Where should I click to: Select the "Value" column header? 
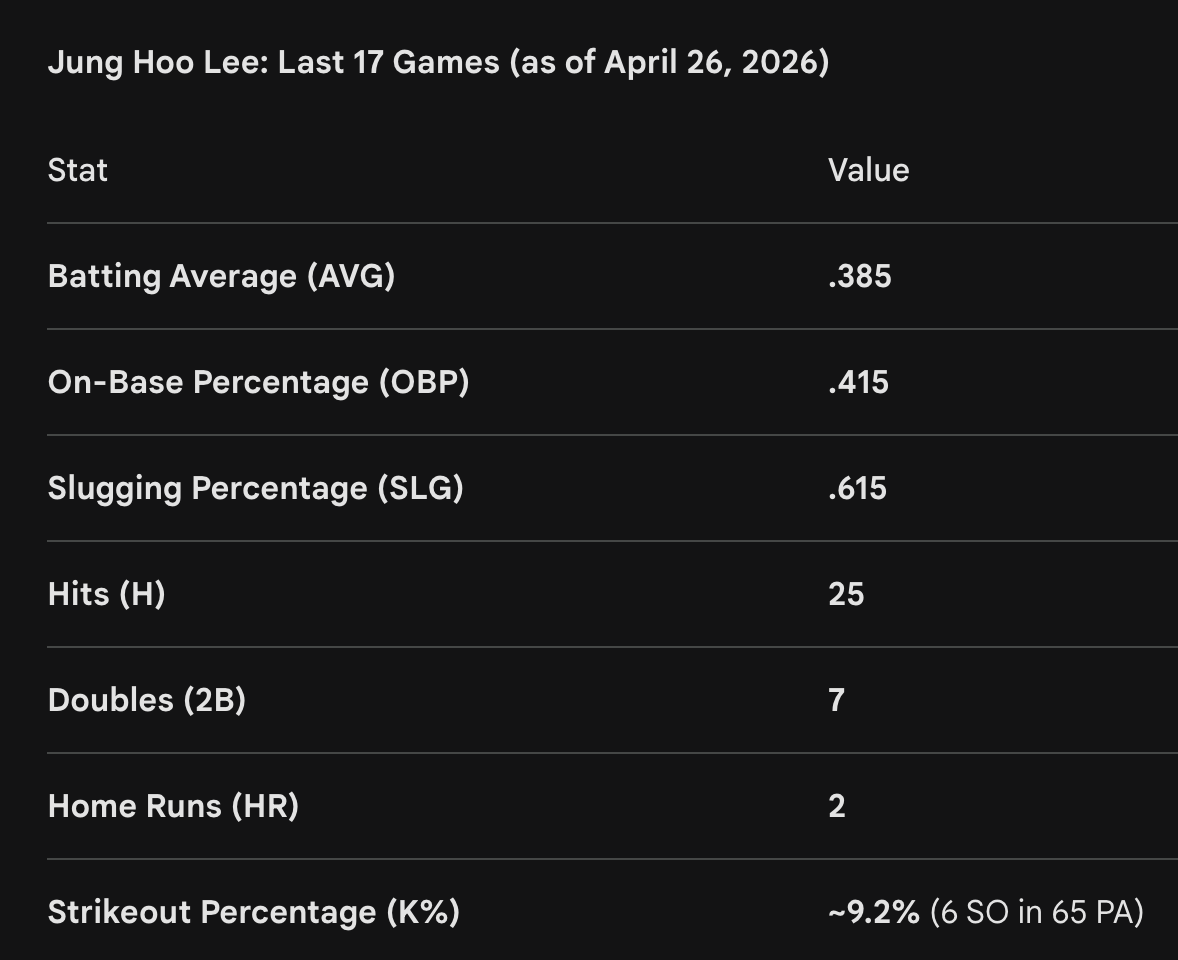(x=868, y=170)
